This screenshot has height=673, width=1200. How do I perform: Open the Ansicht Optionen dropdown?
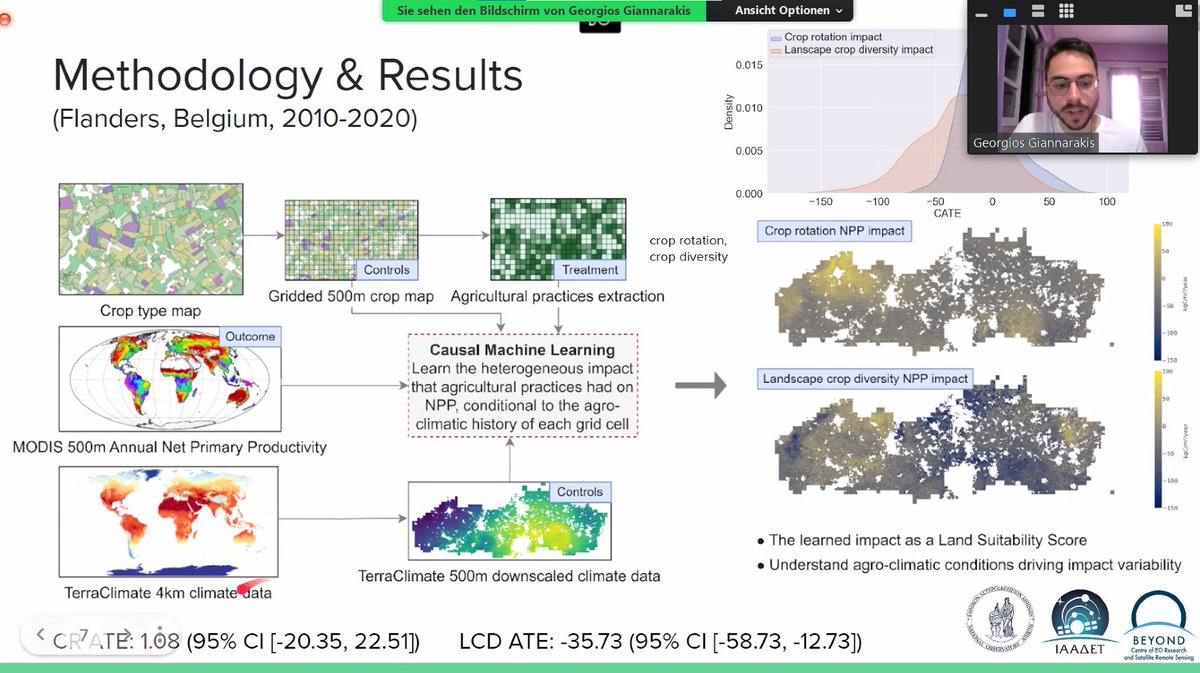788,10
